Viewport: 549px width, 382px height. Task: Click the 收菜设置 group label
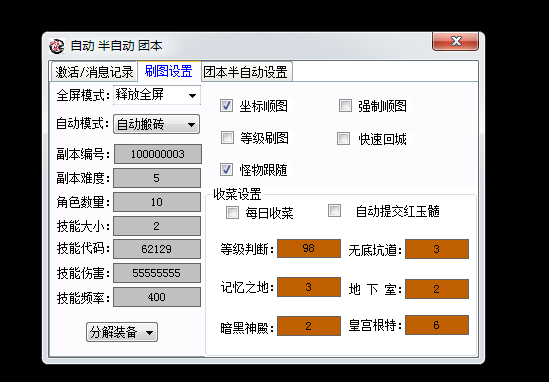click(237, 194)
